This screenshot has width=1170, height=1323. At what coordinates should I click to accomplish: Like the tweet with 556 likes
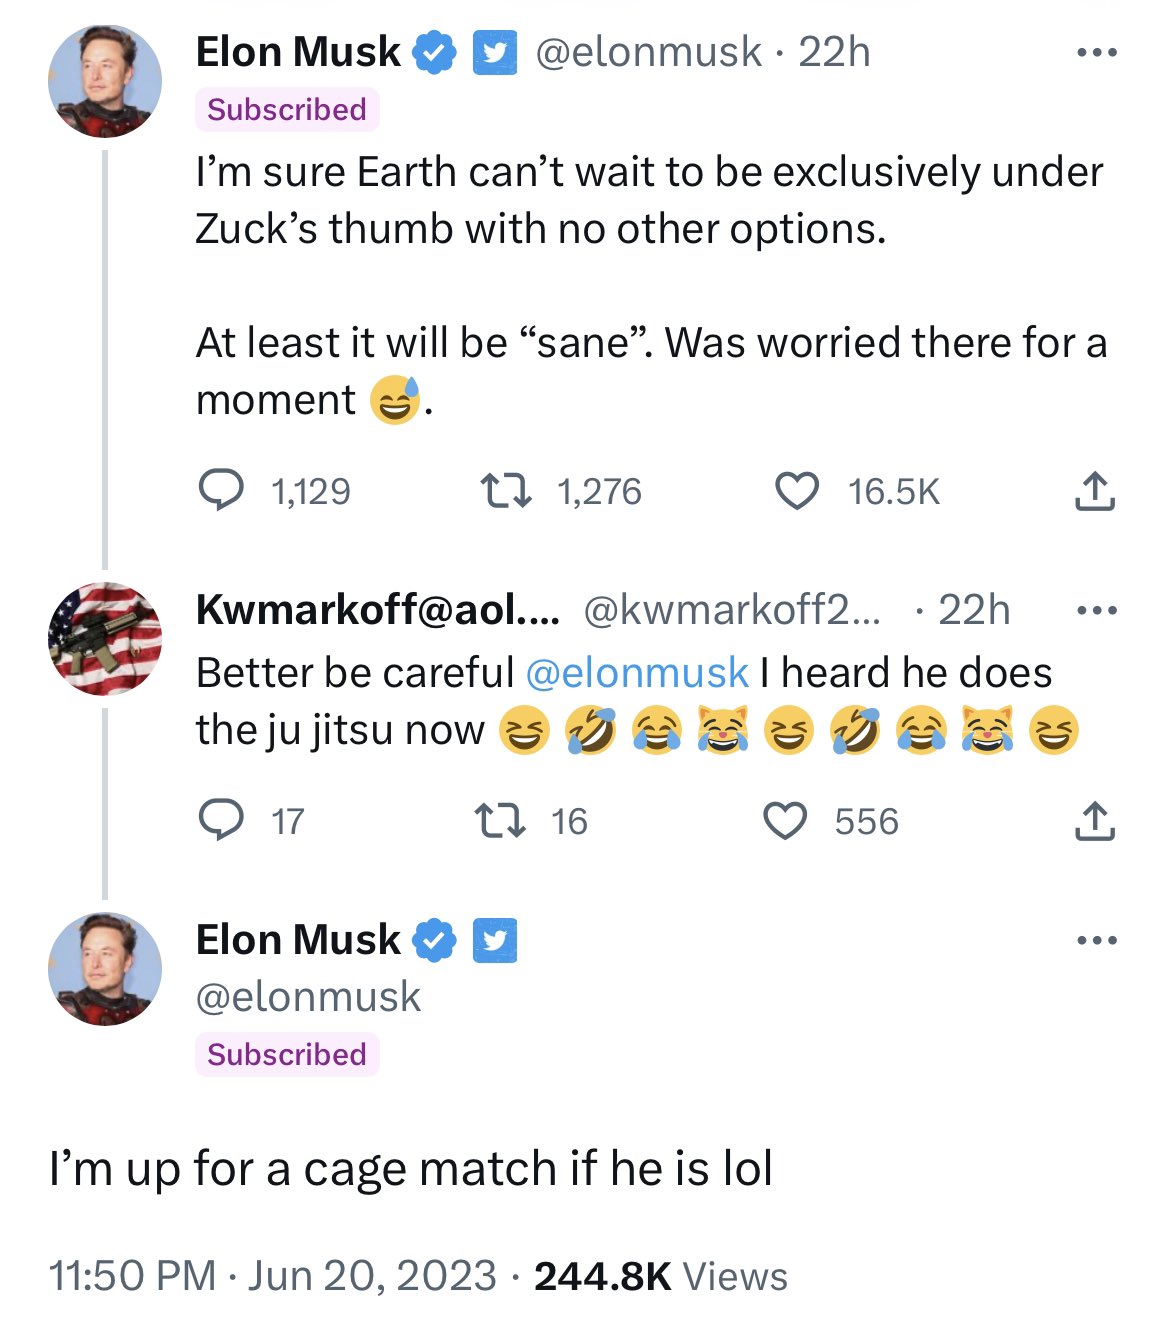tap(785, 821)
